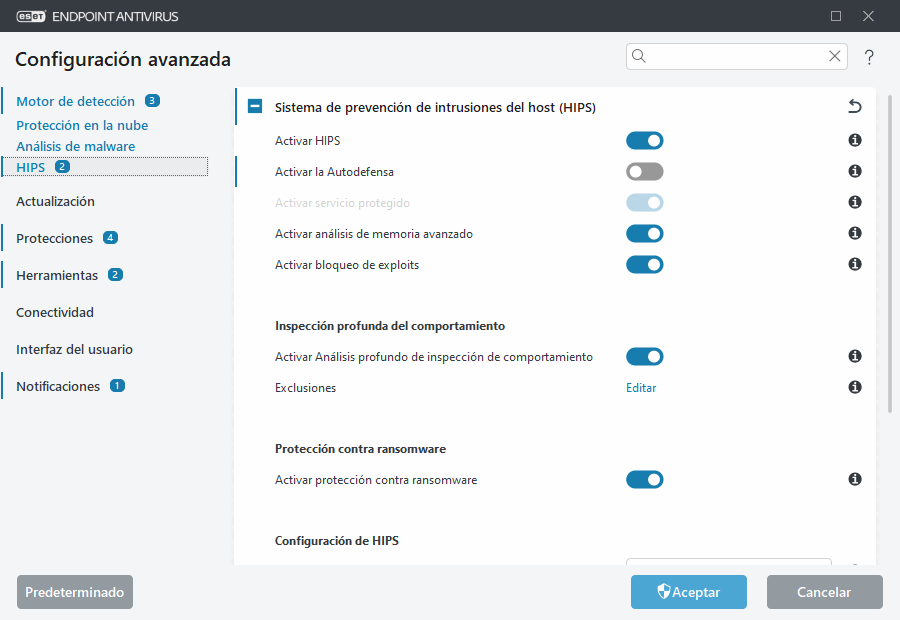Toggle the Activar HIPS switch
The image size is (900, 620).
click(645, 141)
